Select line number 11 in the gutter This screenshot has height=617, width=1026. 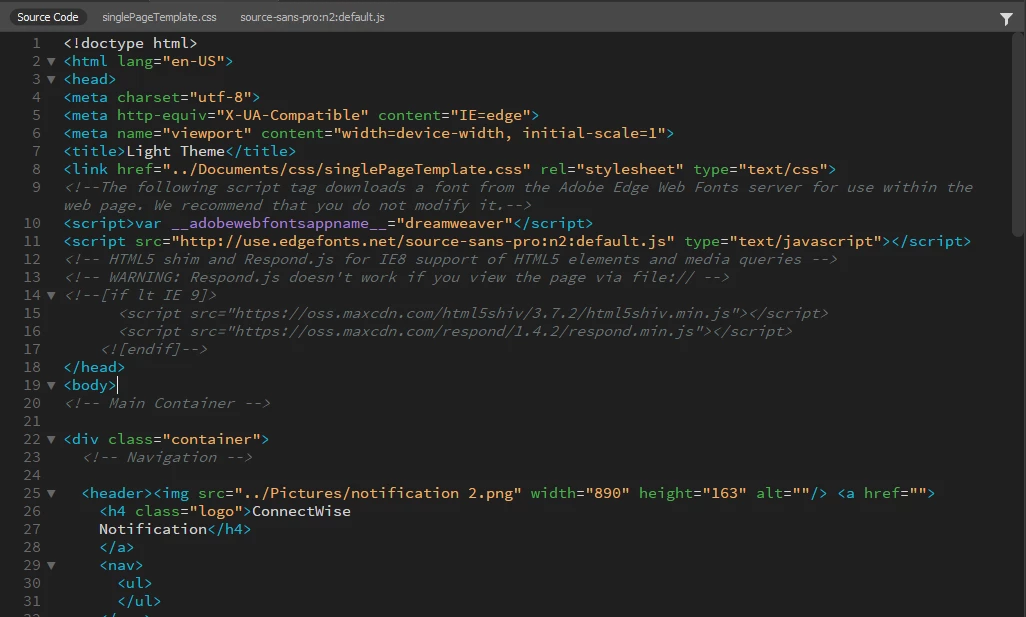coord(32,241)
